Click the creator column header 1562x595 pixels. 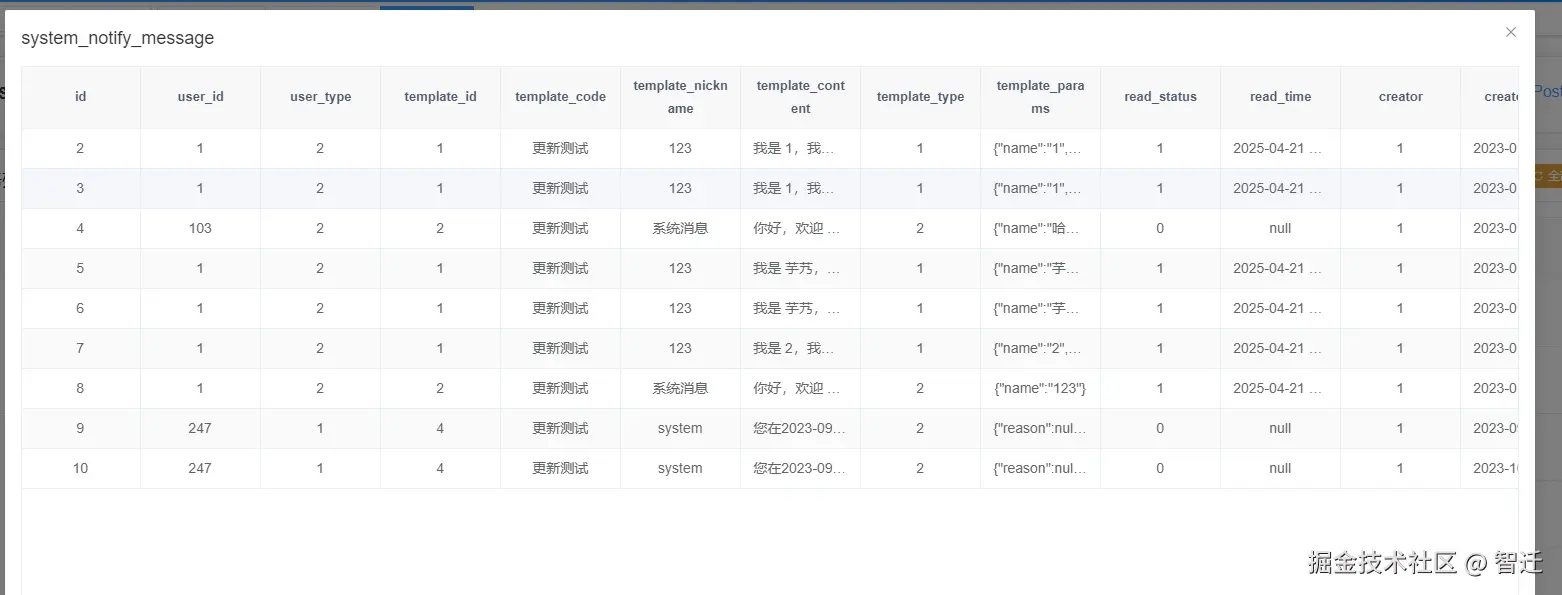[x=1400, y=97]
